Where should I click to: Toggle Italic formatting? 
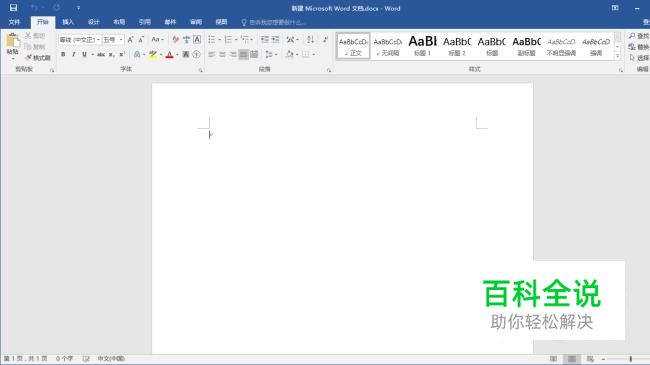tap(73, 54)
